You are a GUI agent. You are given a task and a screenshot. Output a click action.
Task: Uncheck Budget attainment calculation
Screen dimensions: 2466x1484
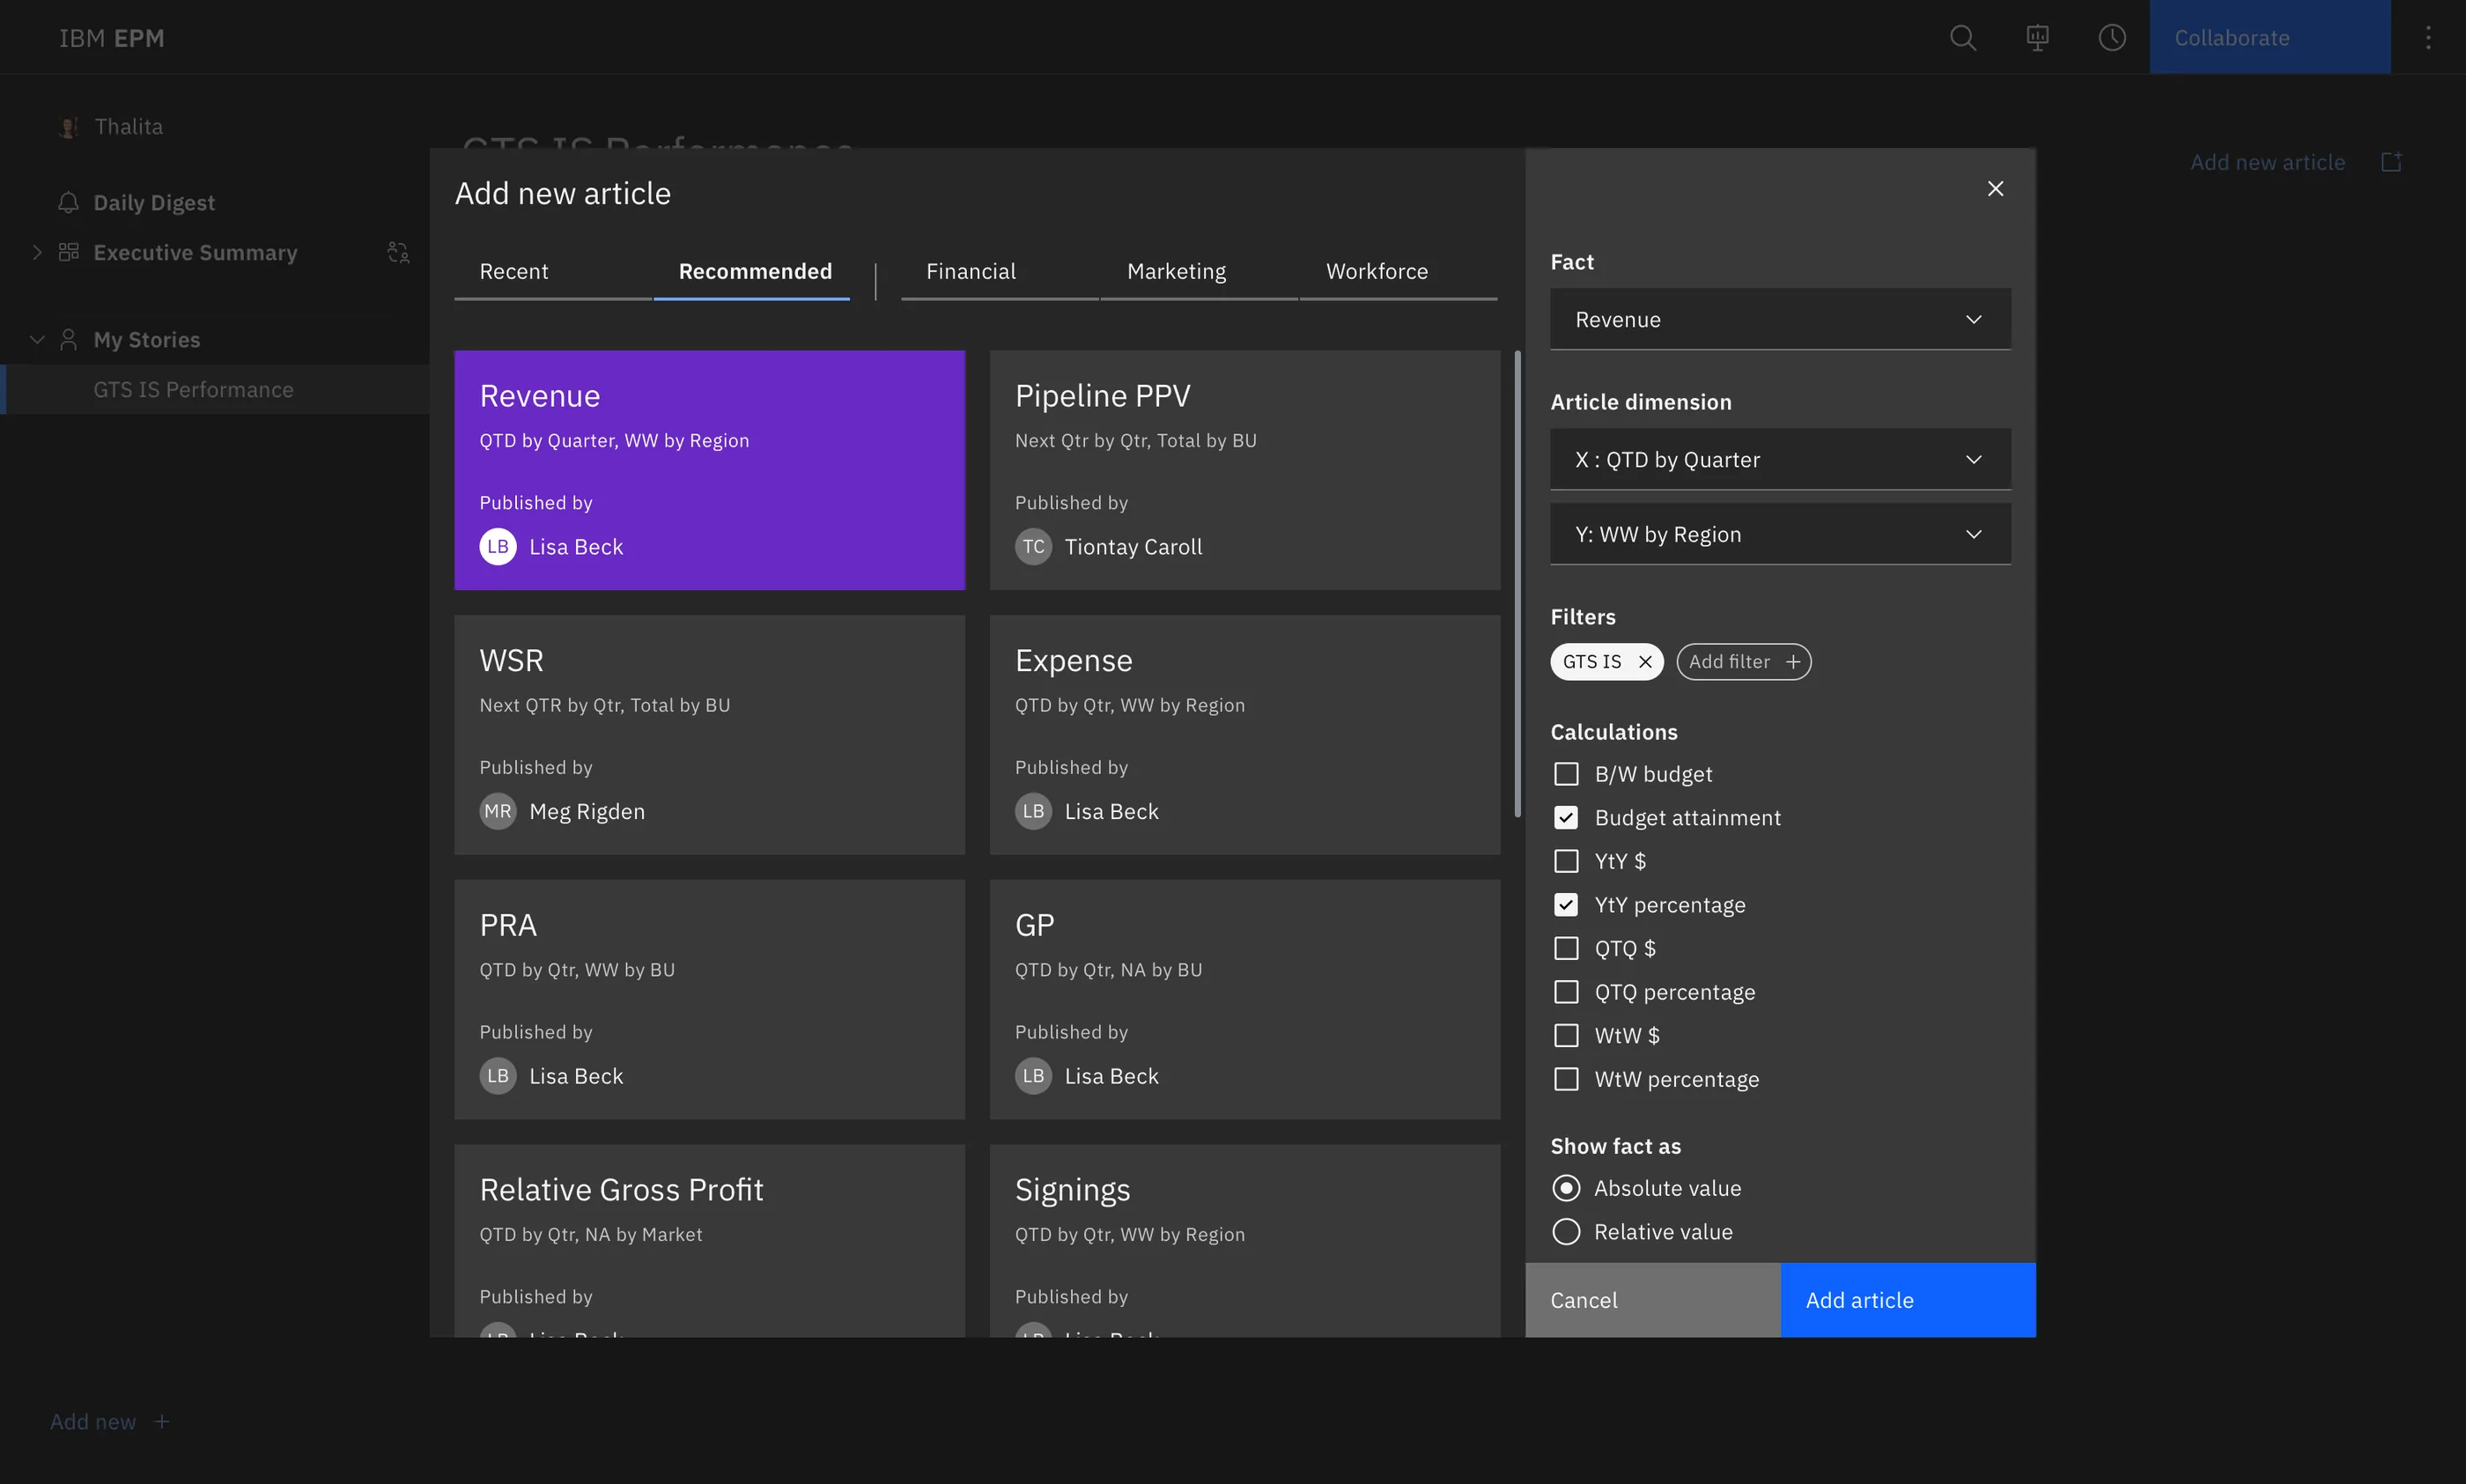pos(1566,818)
